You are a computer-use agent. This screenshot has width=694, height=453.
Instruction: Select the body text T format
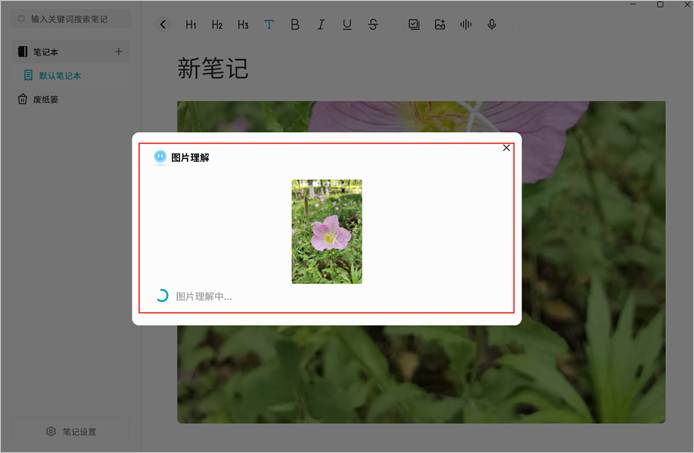(269, 25)
